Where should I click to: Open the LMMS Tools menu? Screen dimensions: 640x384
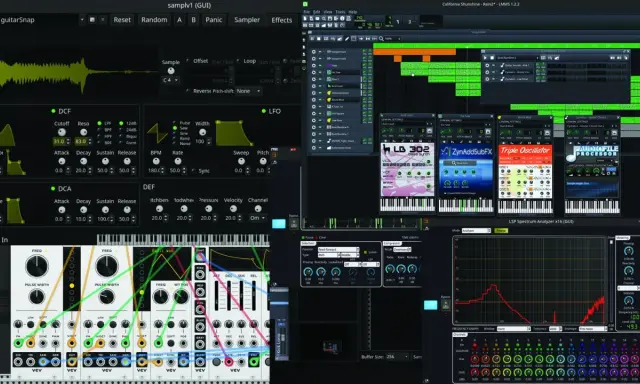point(340,12)
